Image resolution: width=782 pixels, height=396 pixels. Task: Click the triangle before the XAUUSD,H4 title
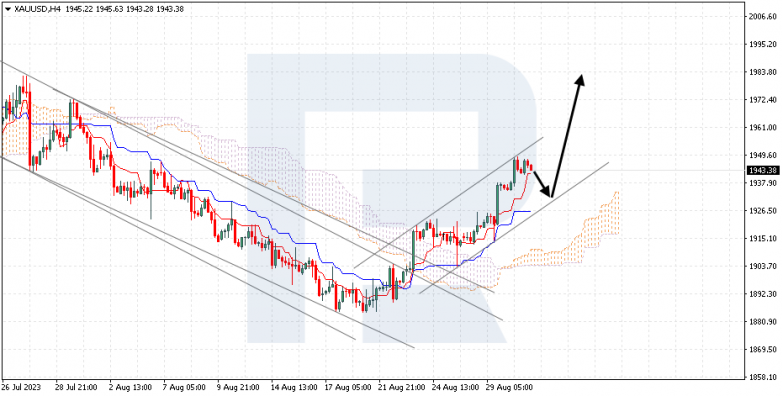(7, 9)
